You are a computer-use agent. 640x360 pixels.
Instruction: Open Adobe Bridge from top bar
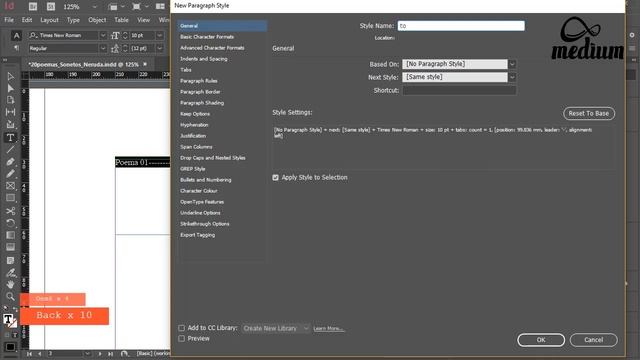(x=33, y=7)
